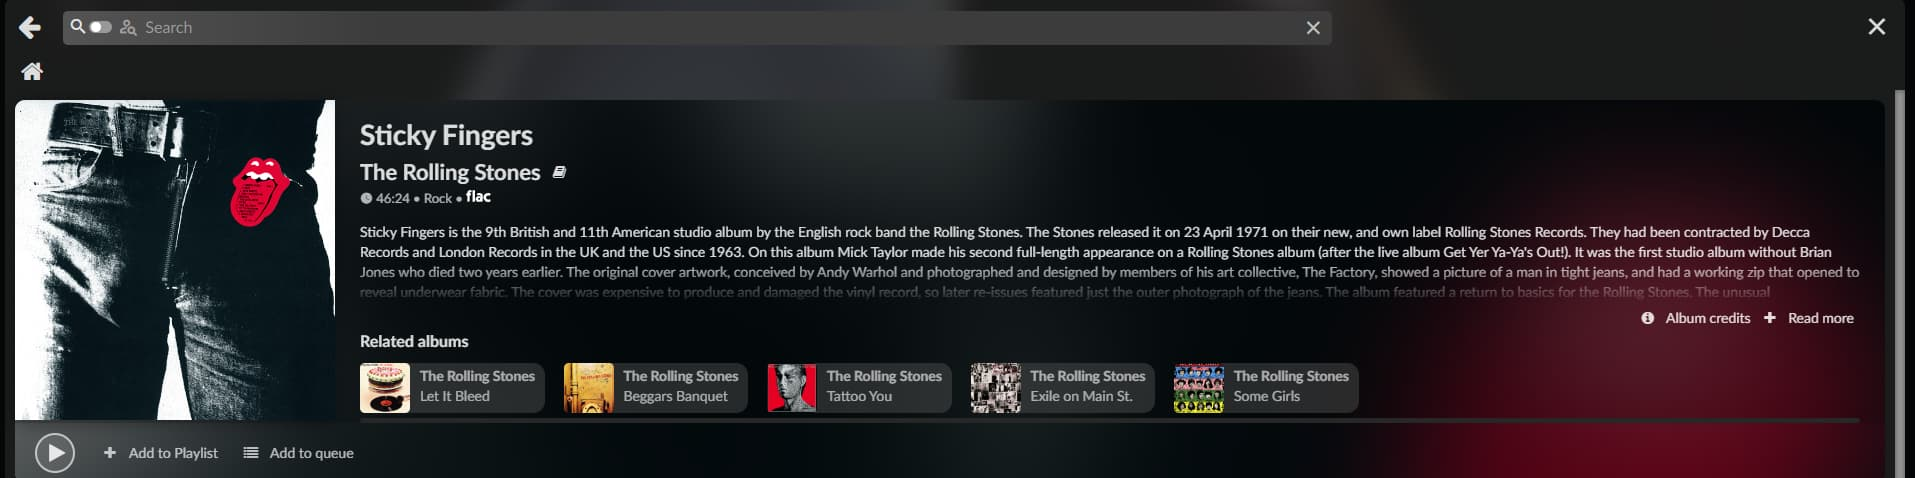Click the Sticky Fingers cover artwork

point(175,260)
